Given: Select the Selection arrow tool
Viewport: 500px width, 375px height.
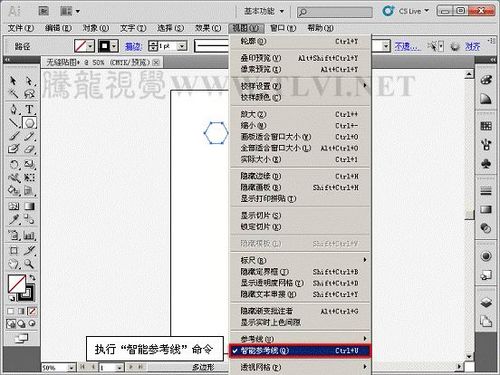Looking at the screenshot, I should (13, 81).
